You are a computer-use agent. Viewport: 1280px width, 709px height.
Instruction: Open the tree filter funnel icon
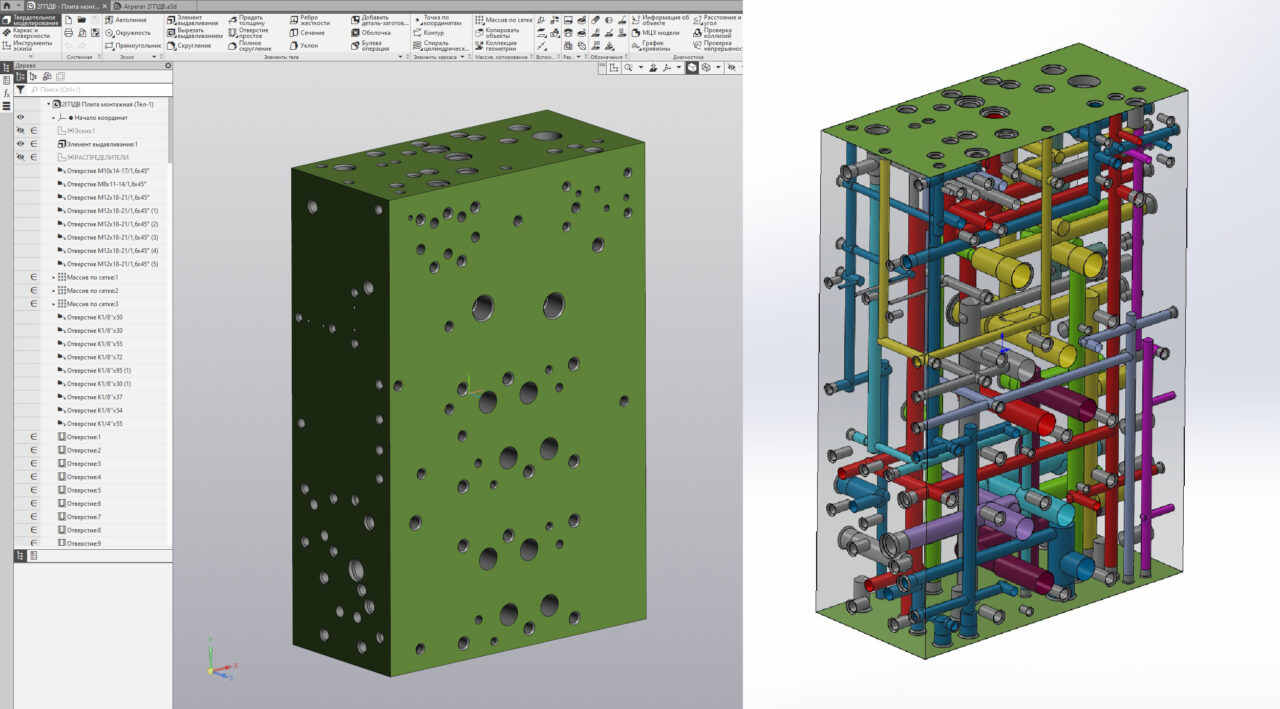(x=21, y=89)
